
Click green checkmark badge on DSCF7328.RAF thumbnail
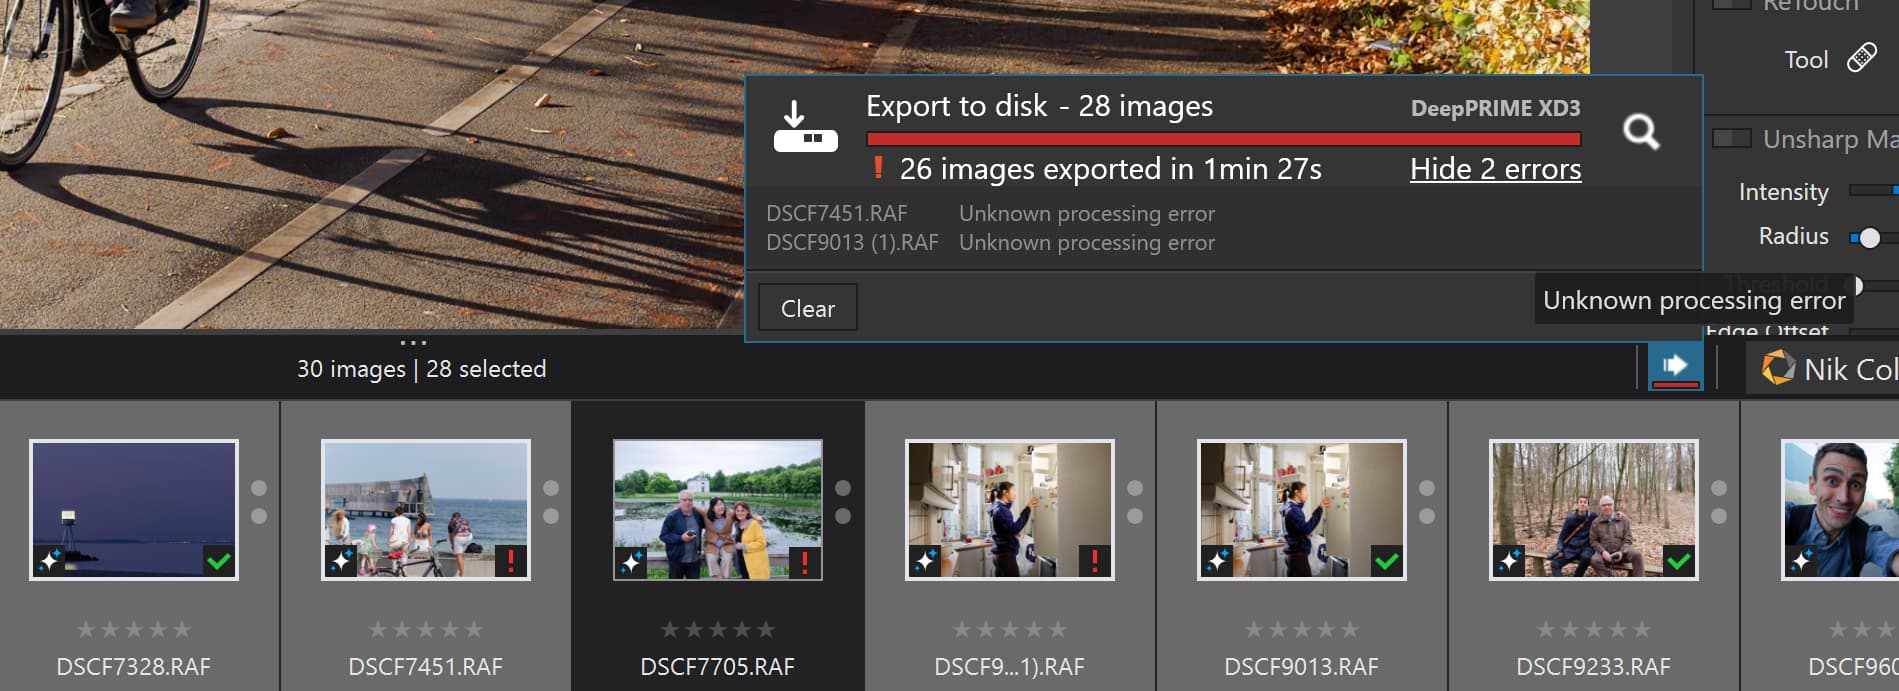click(219, 561)
